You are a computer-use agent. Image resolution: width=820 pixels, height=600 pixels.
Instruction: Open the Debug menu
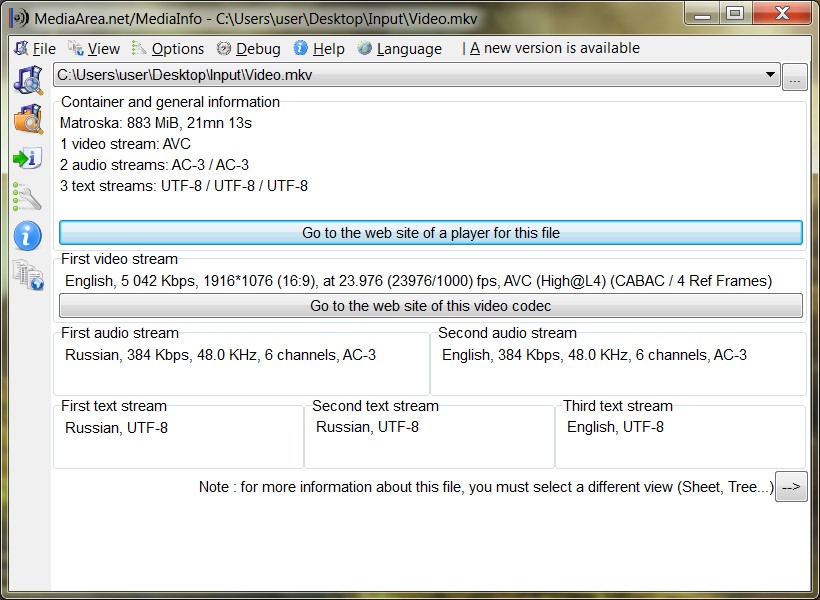point(249,49)
